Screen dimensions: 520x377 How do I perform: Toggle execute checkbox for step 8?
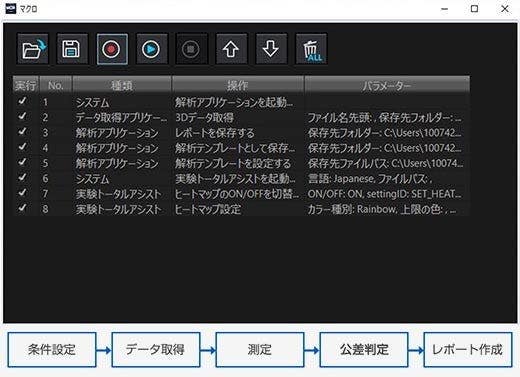(x=22, y=208)
